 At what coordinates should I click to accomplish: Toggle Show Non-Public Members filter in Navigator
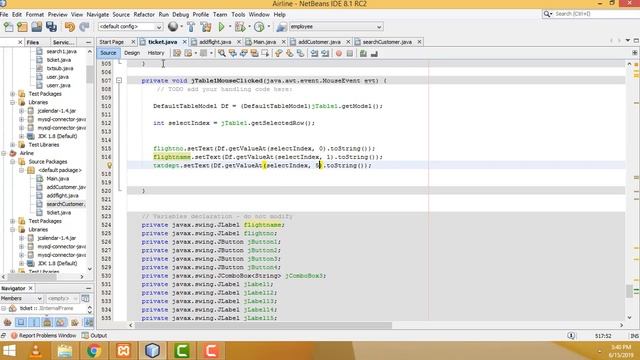click(x=47, y=322)
